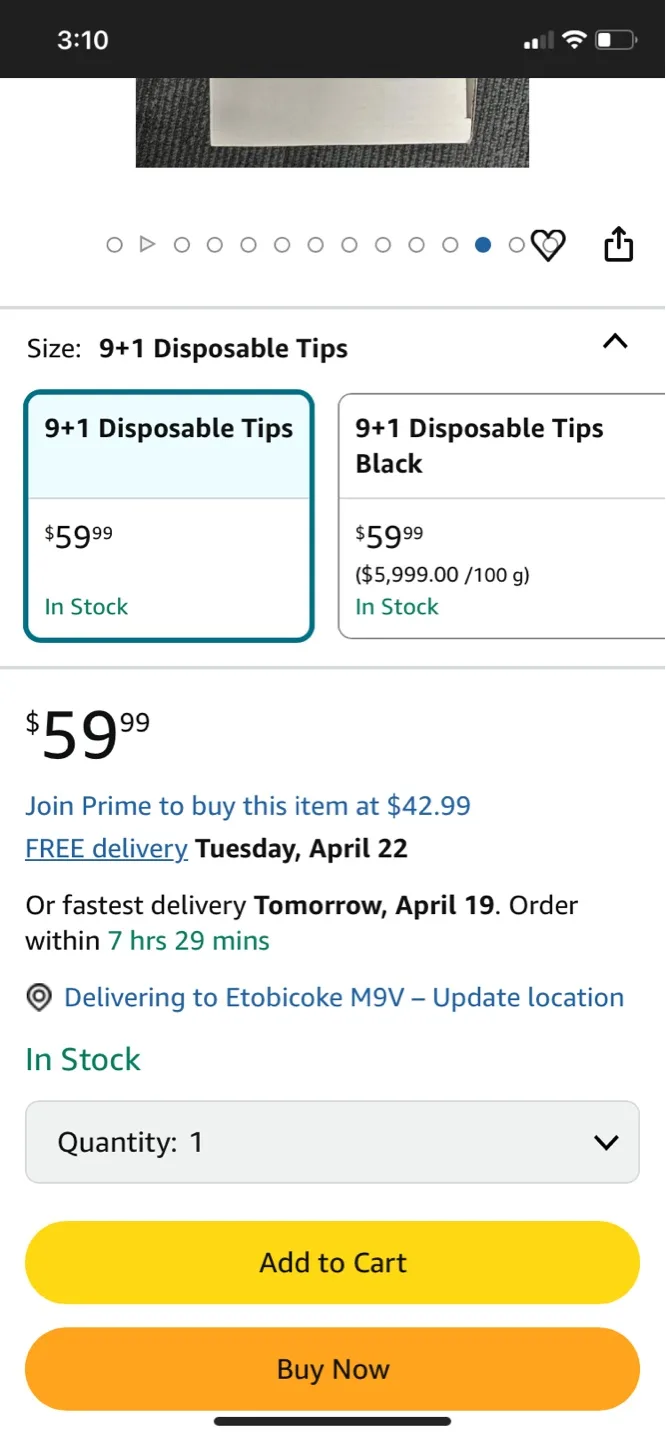Collapse the Size section chevron

pos(615,342)
